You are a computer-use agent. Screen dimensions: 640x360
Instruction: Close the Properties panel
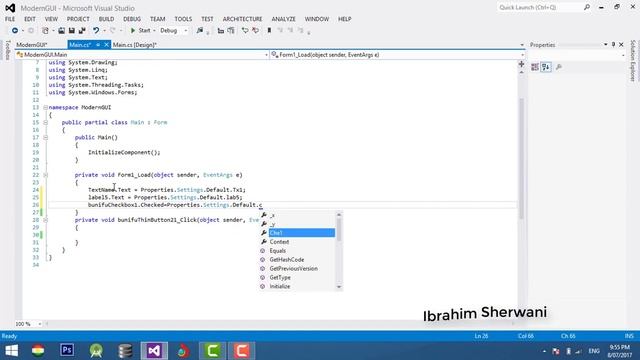621,45
